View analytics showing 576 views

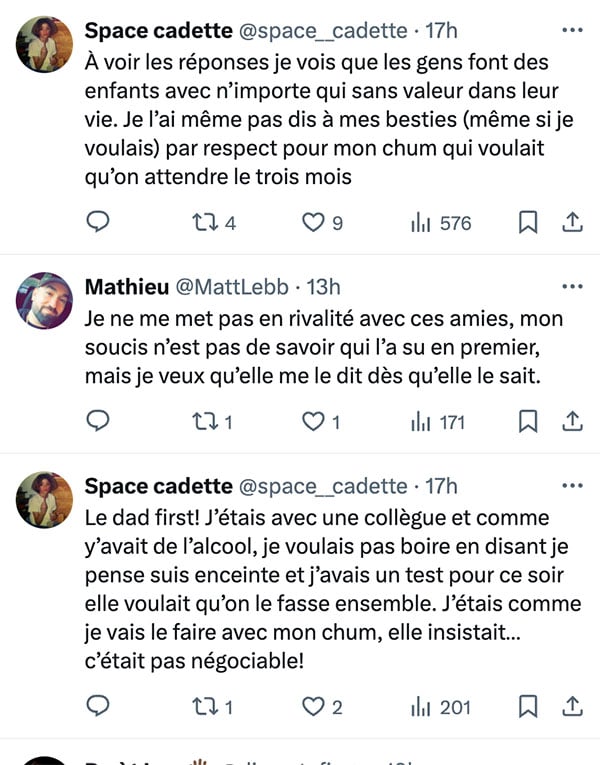441,223
